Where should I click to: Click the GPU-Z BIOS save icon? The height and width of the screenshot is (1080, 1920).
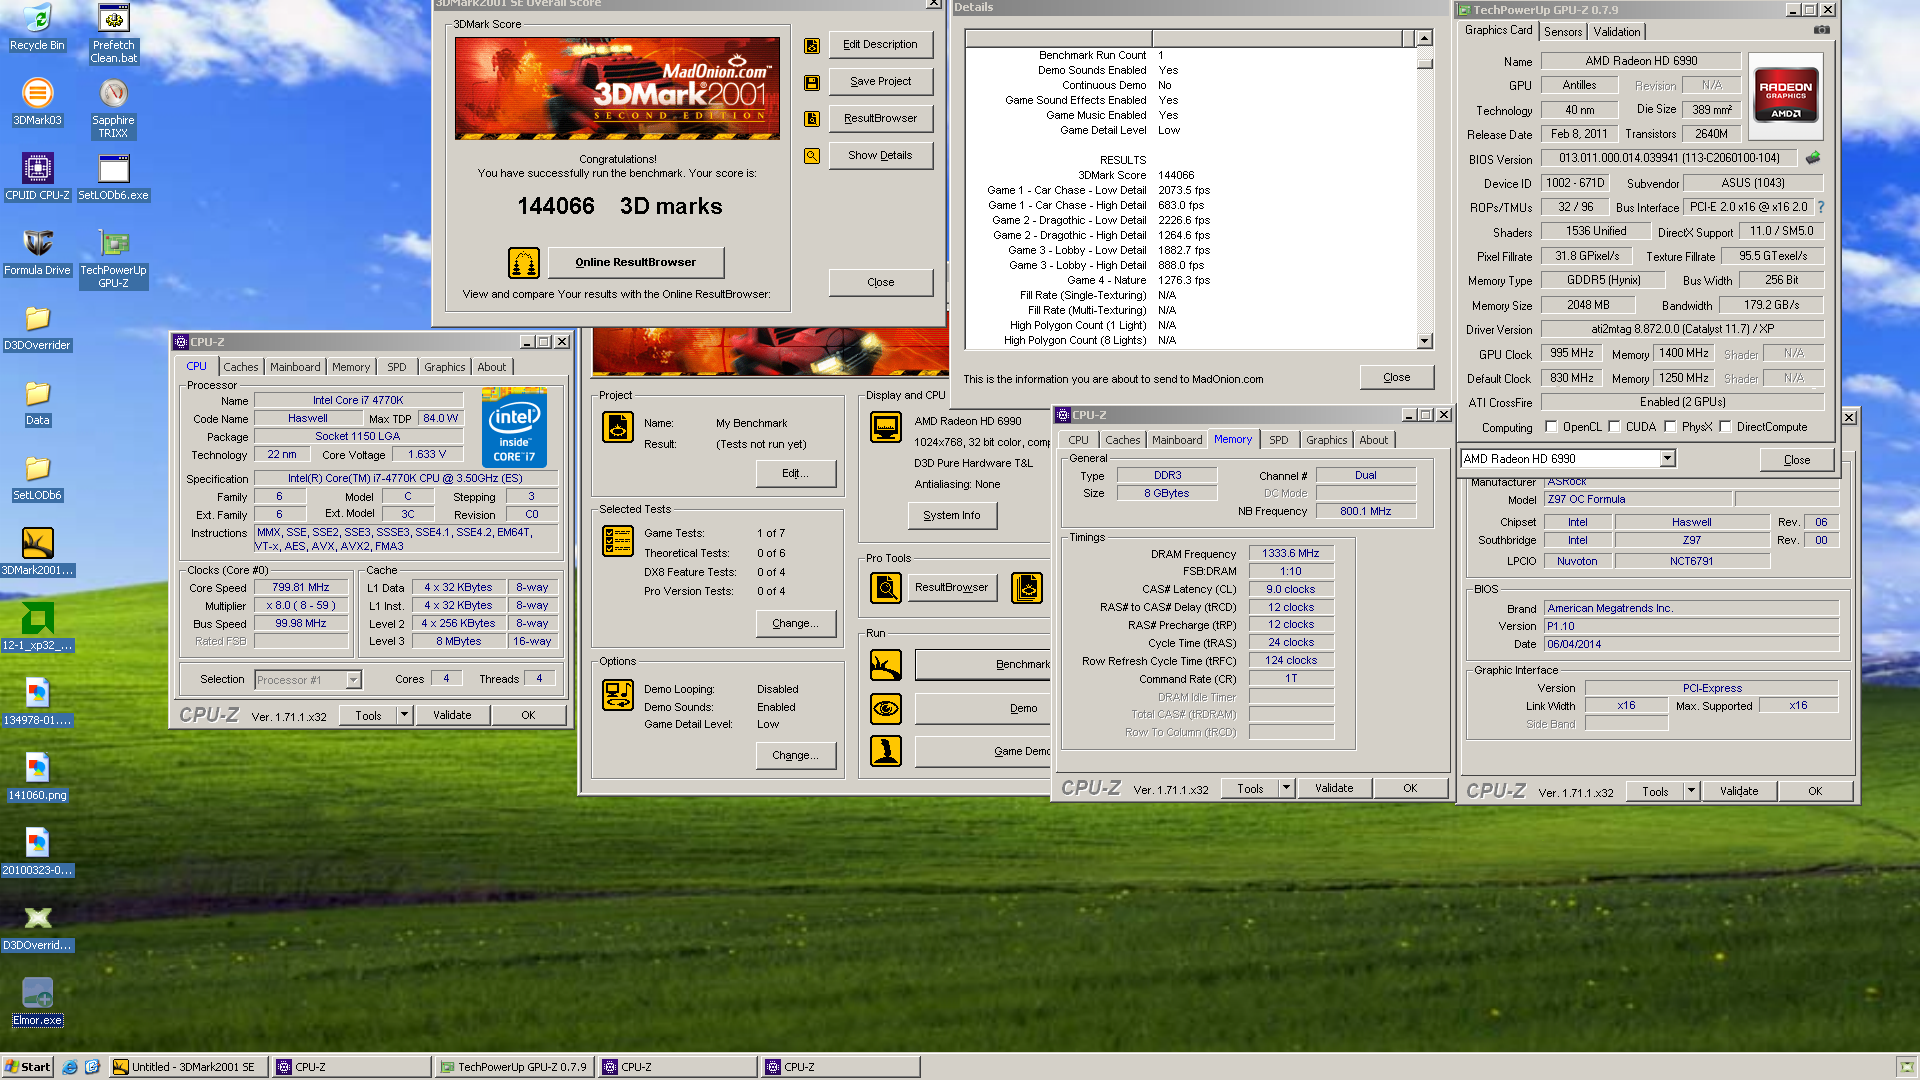(x=1812, y=158)
